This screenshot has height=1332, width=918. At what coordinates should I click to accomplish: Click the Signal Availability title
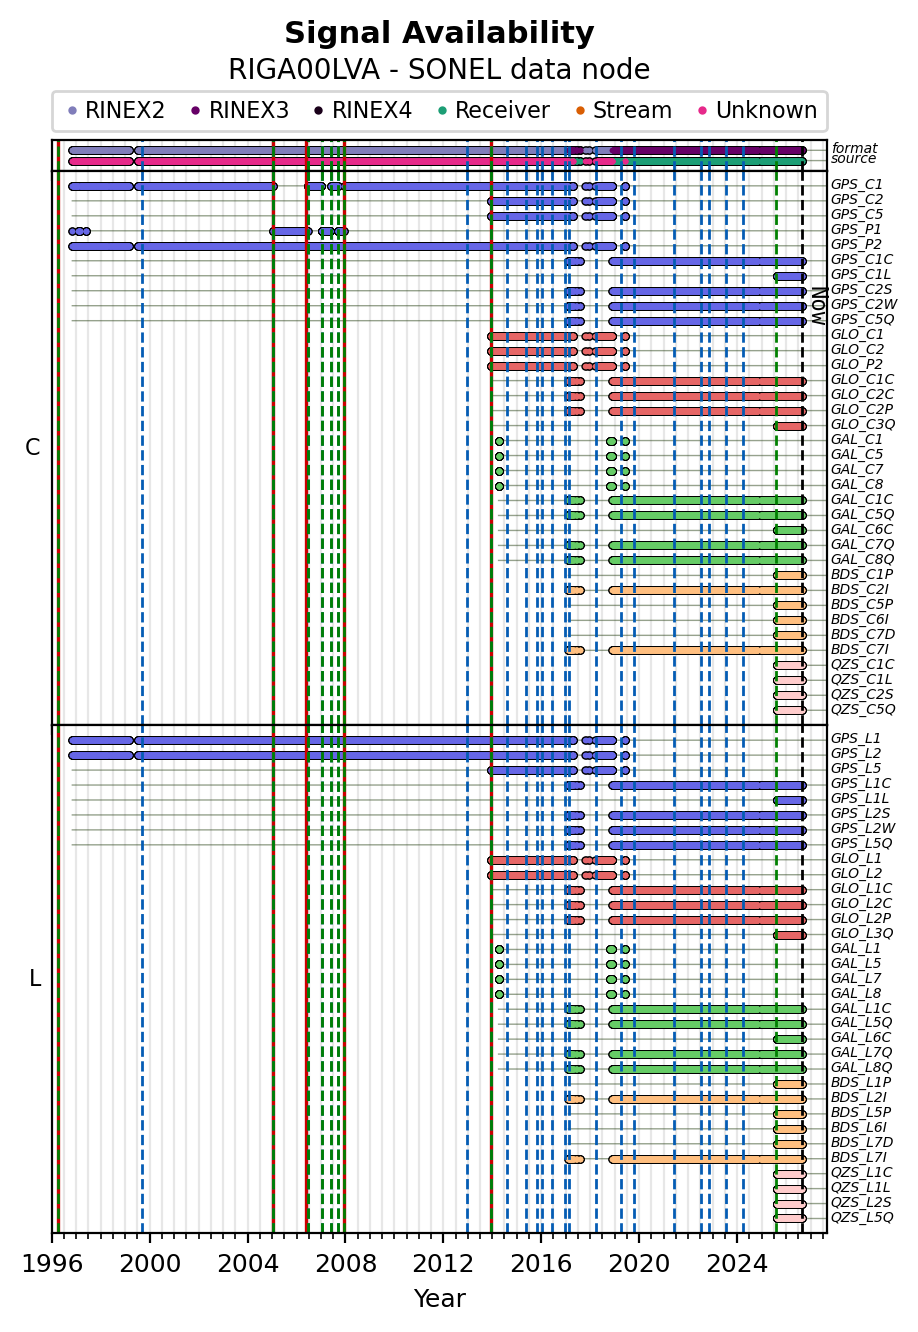click(439, 34)
